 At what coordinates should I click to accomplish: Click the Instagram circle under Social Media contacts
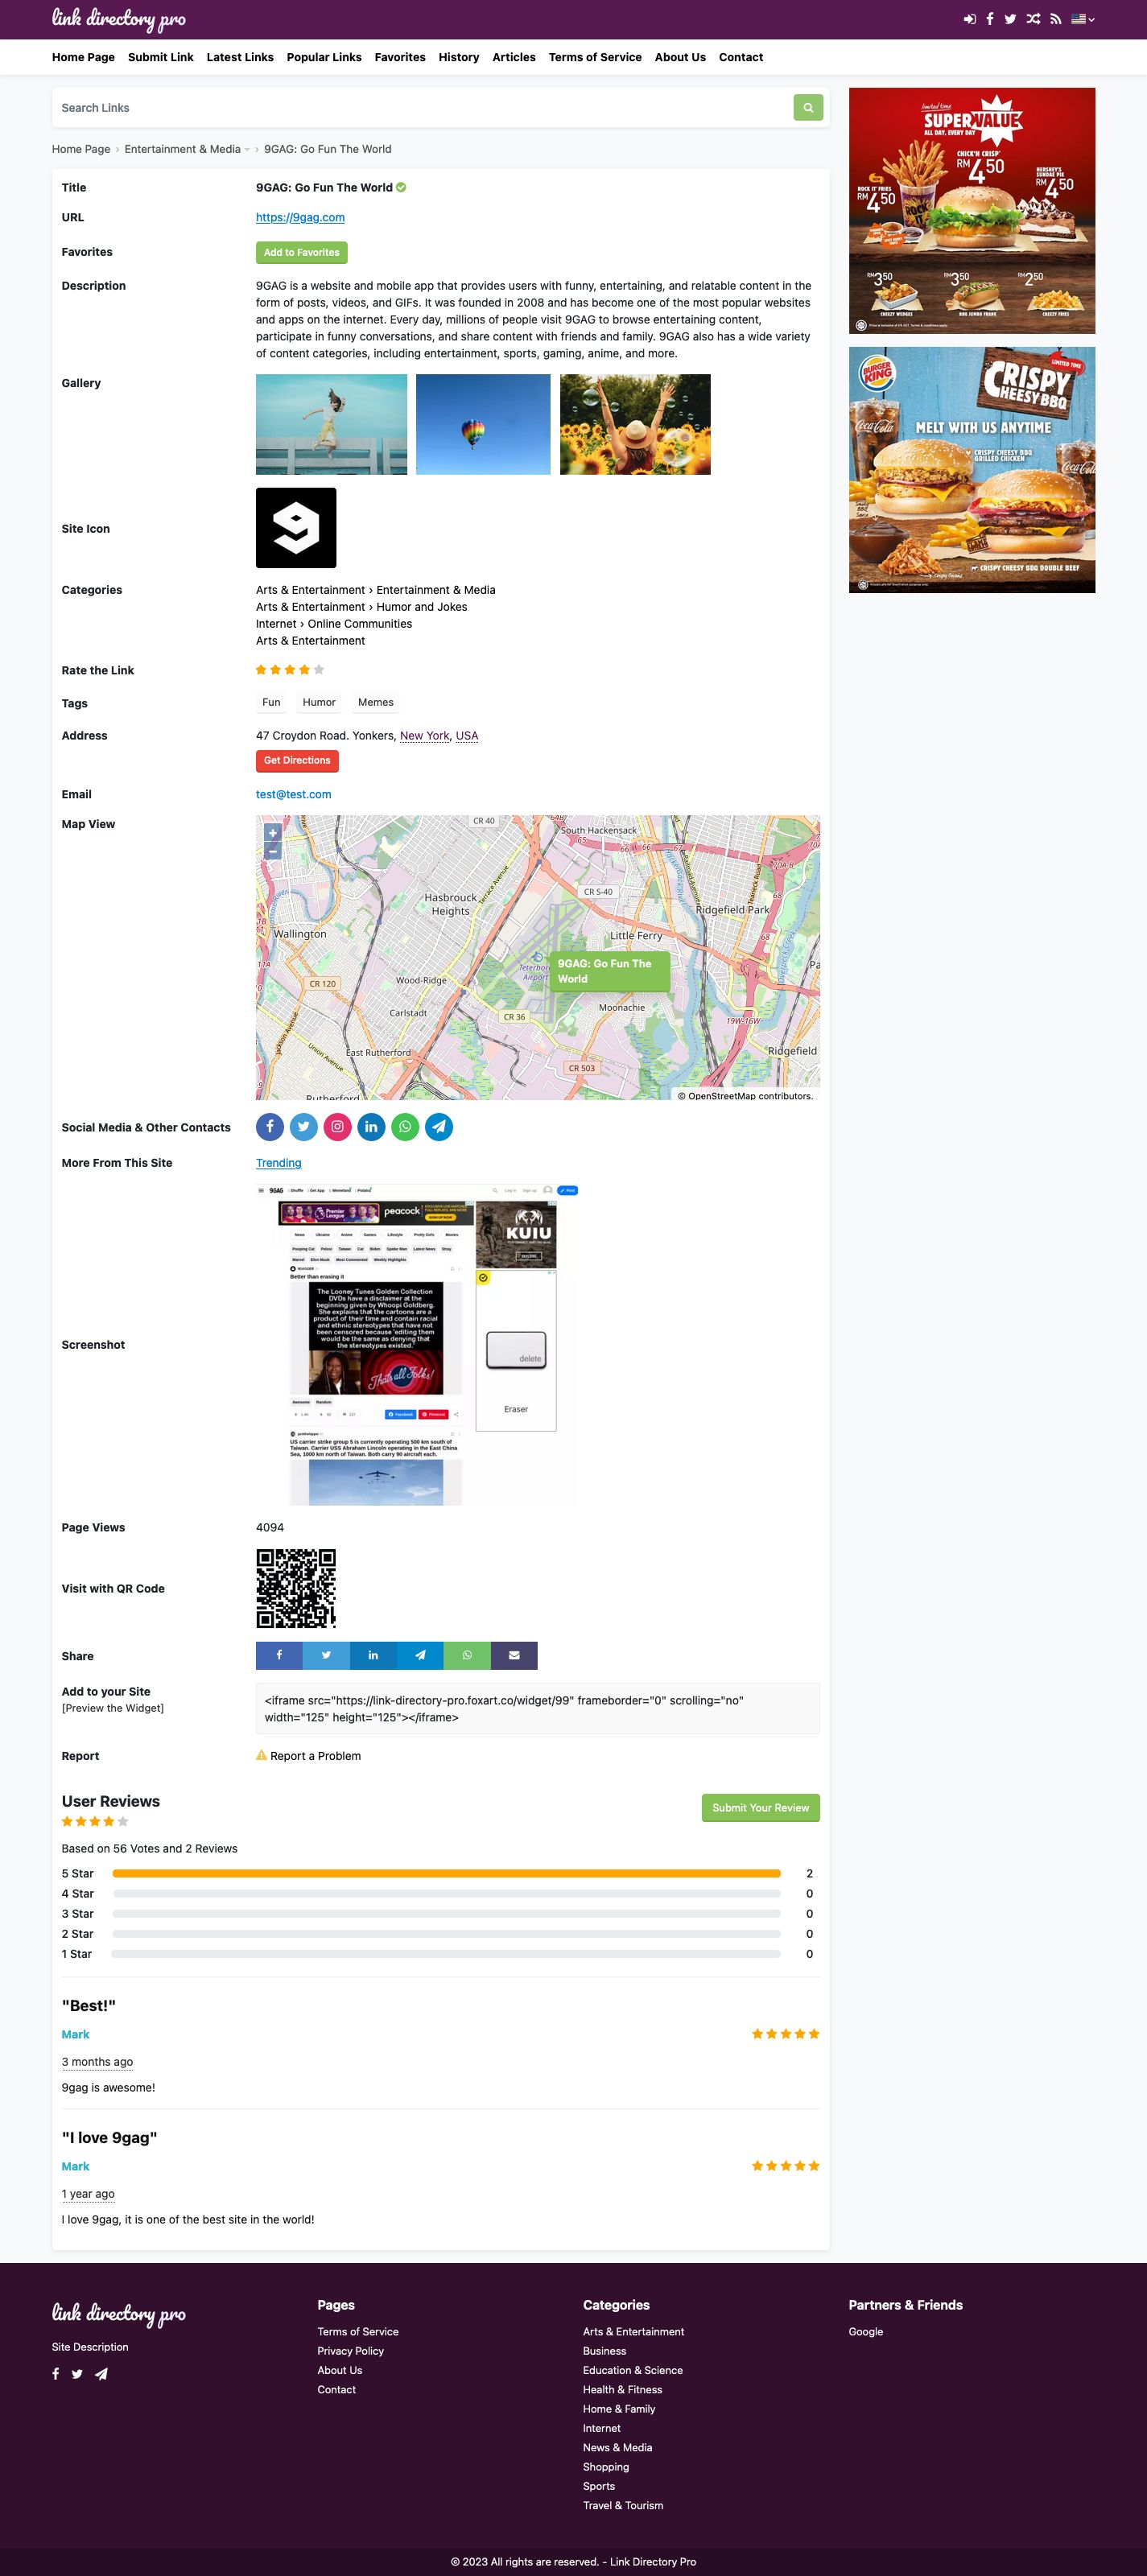pyautogui.click(x=338, y=1127)
